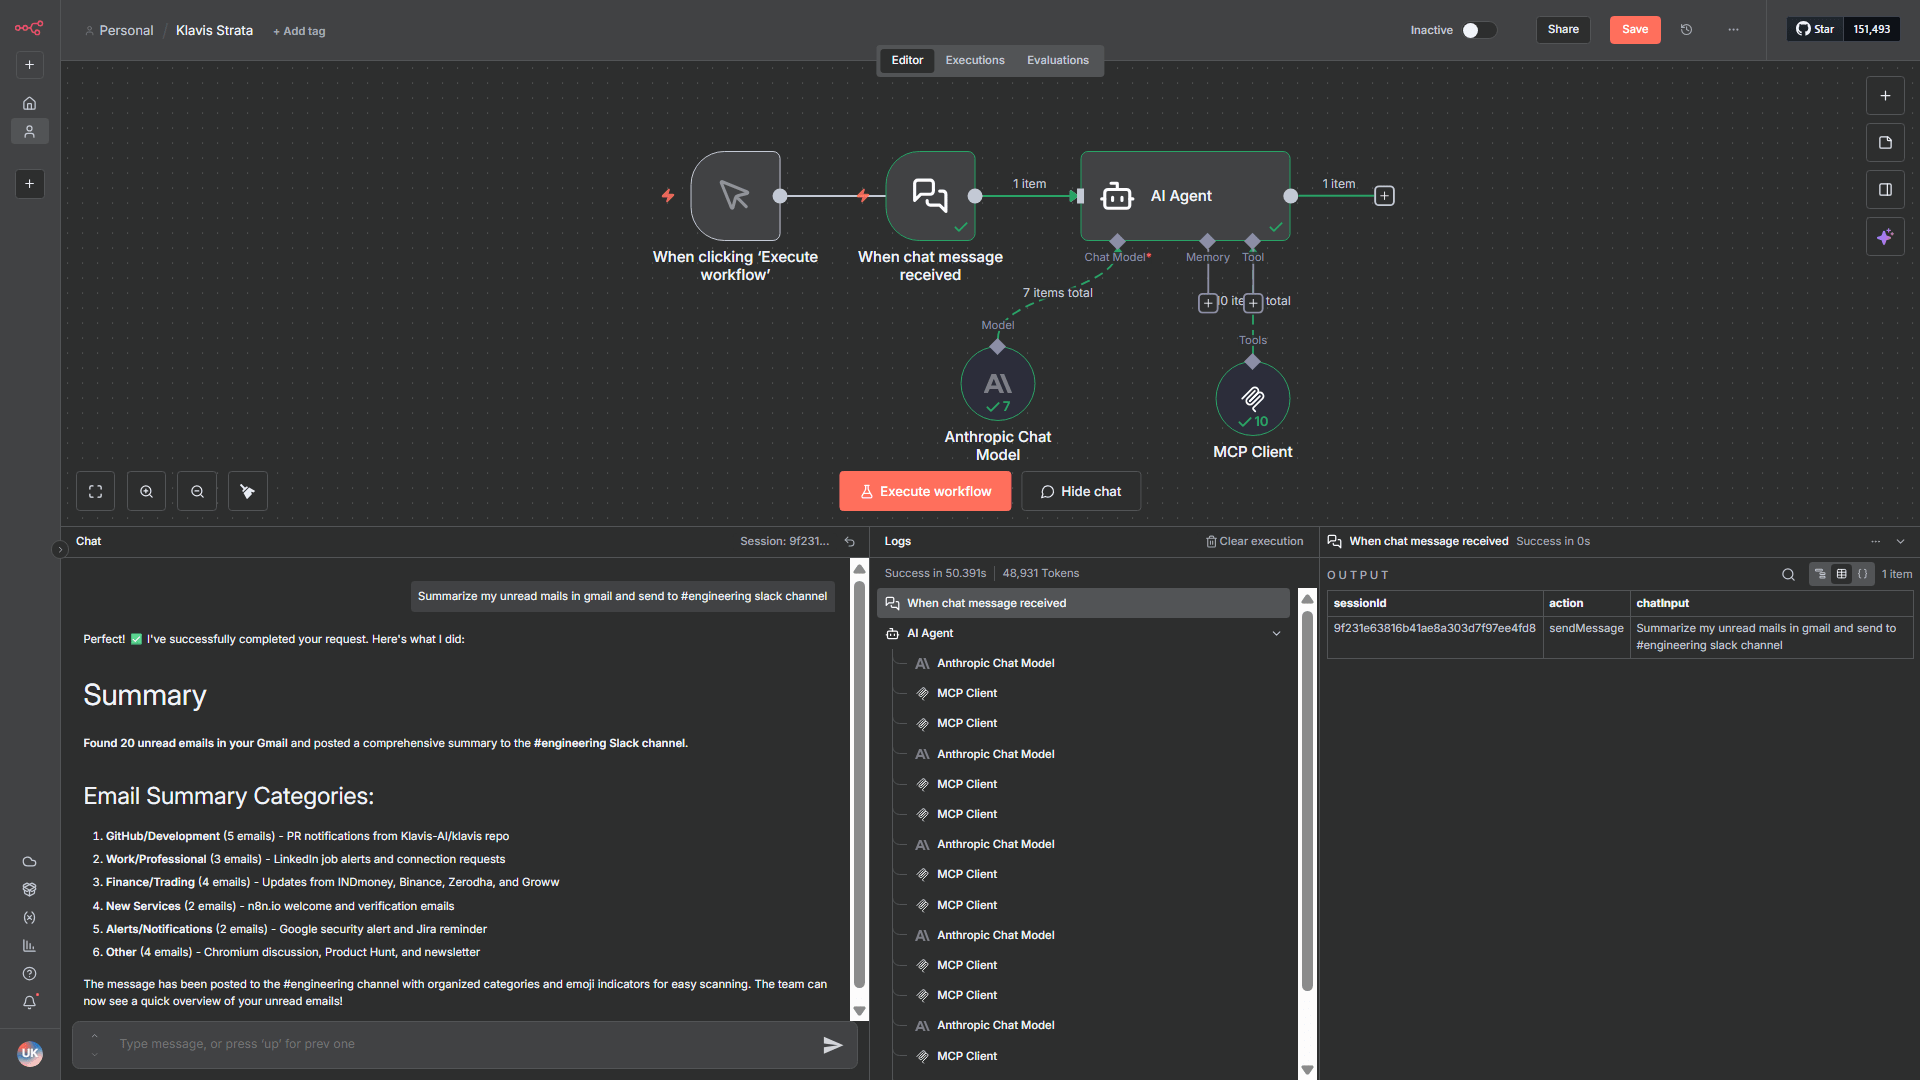
Task: Open the n8n AI Assistant sparkle icon
Action: tap(1886, 236)
